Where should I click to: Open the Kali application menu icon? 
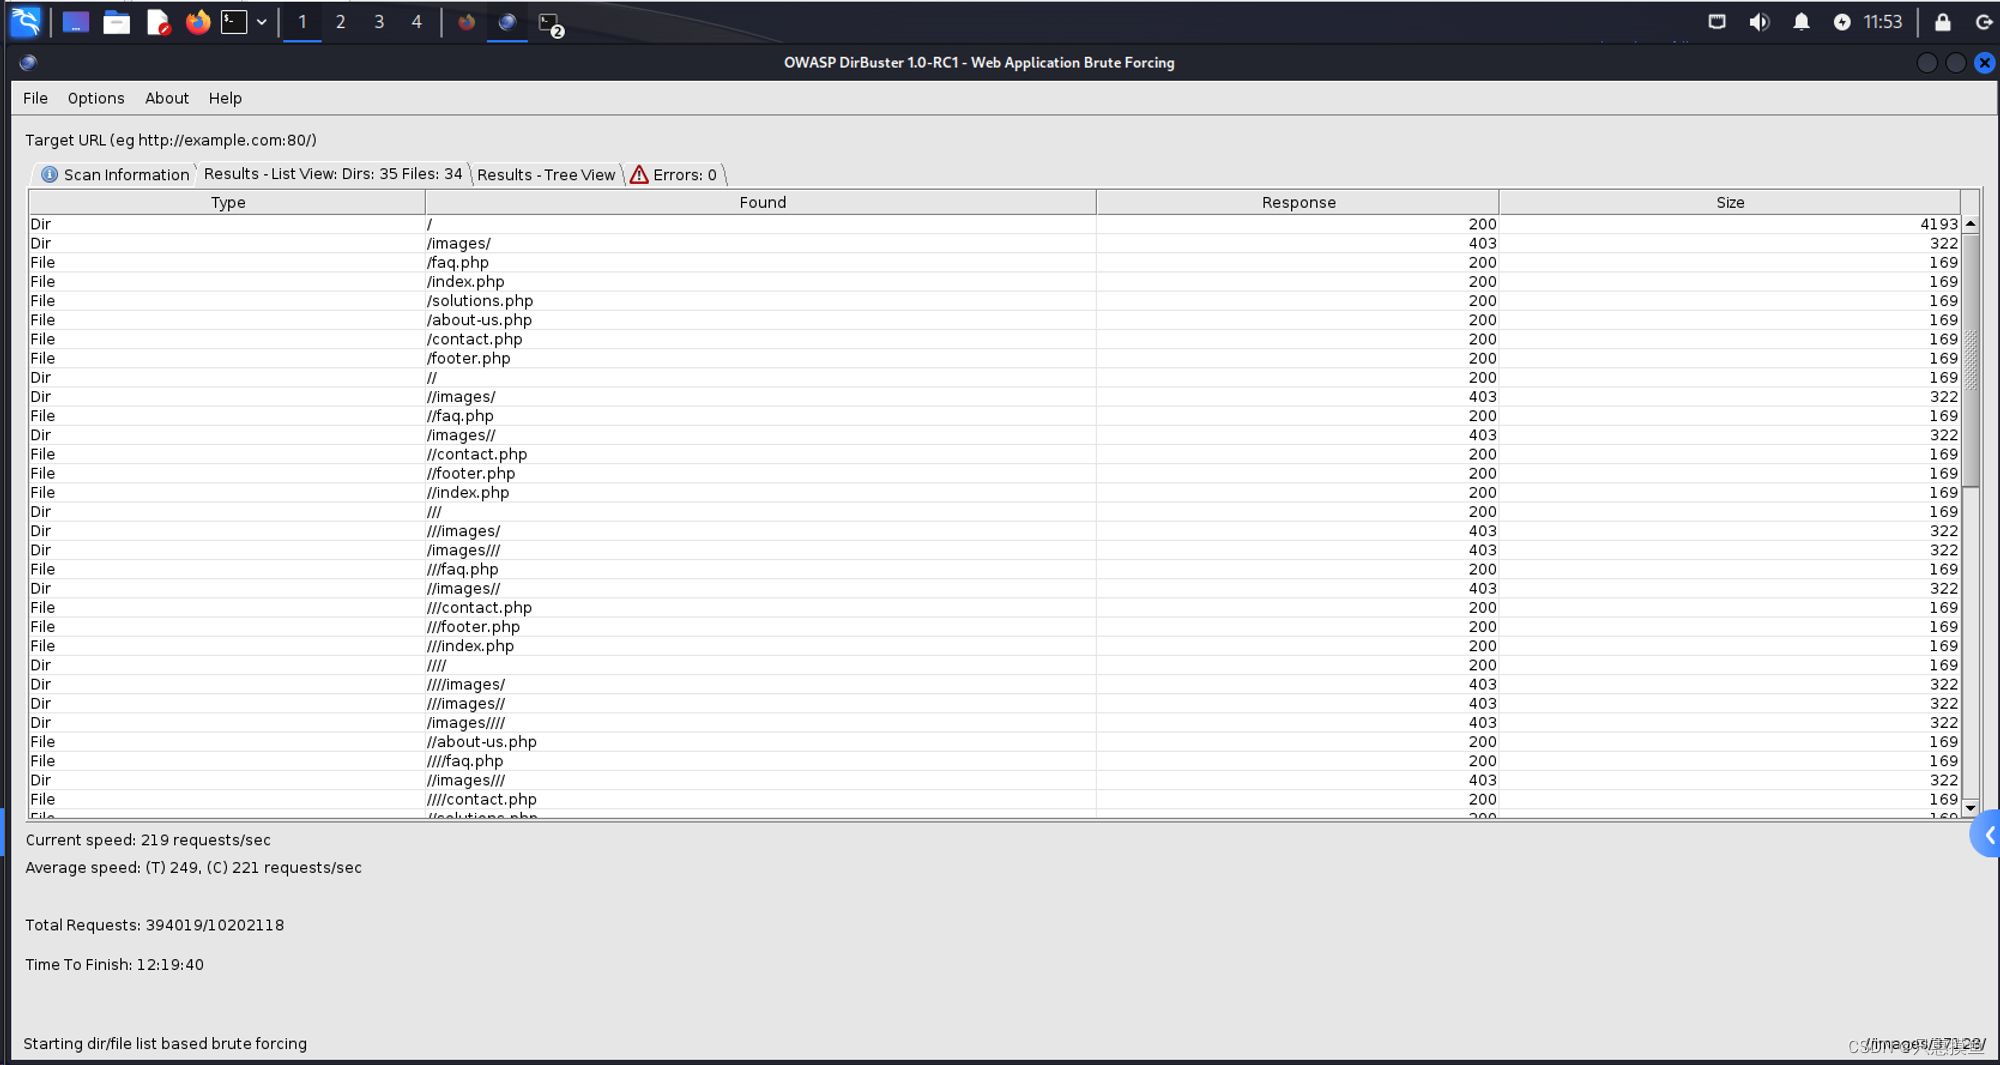pyautogui.click(x=25, y=21)
